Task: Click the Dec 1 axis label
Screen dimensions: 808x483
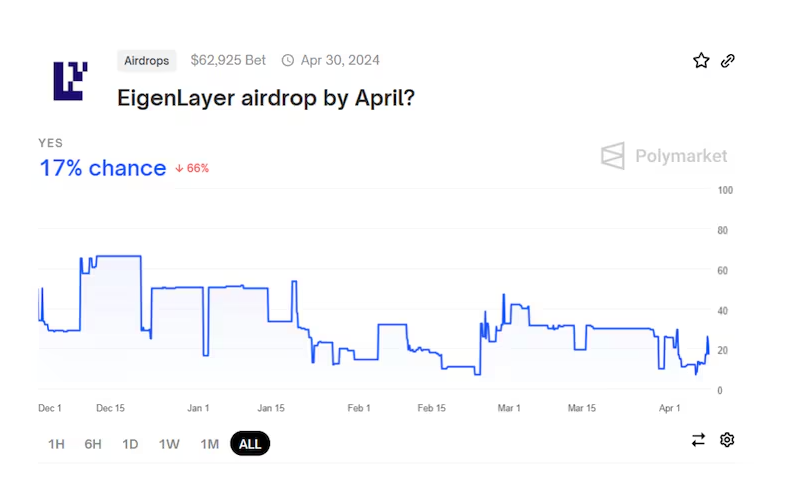Action: [49, 408]
